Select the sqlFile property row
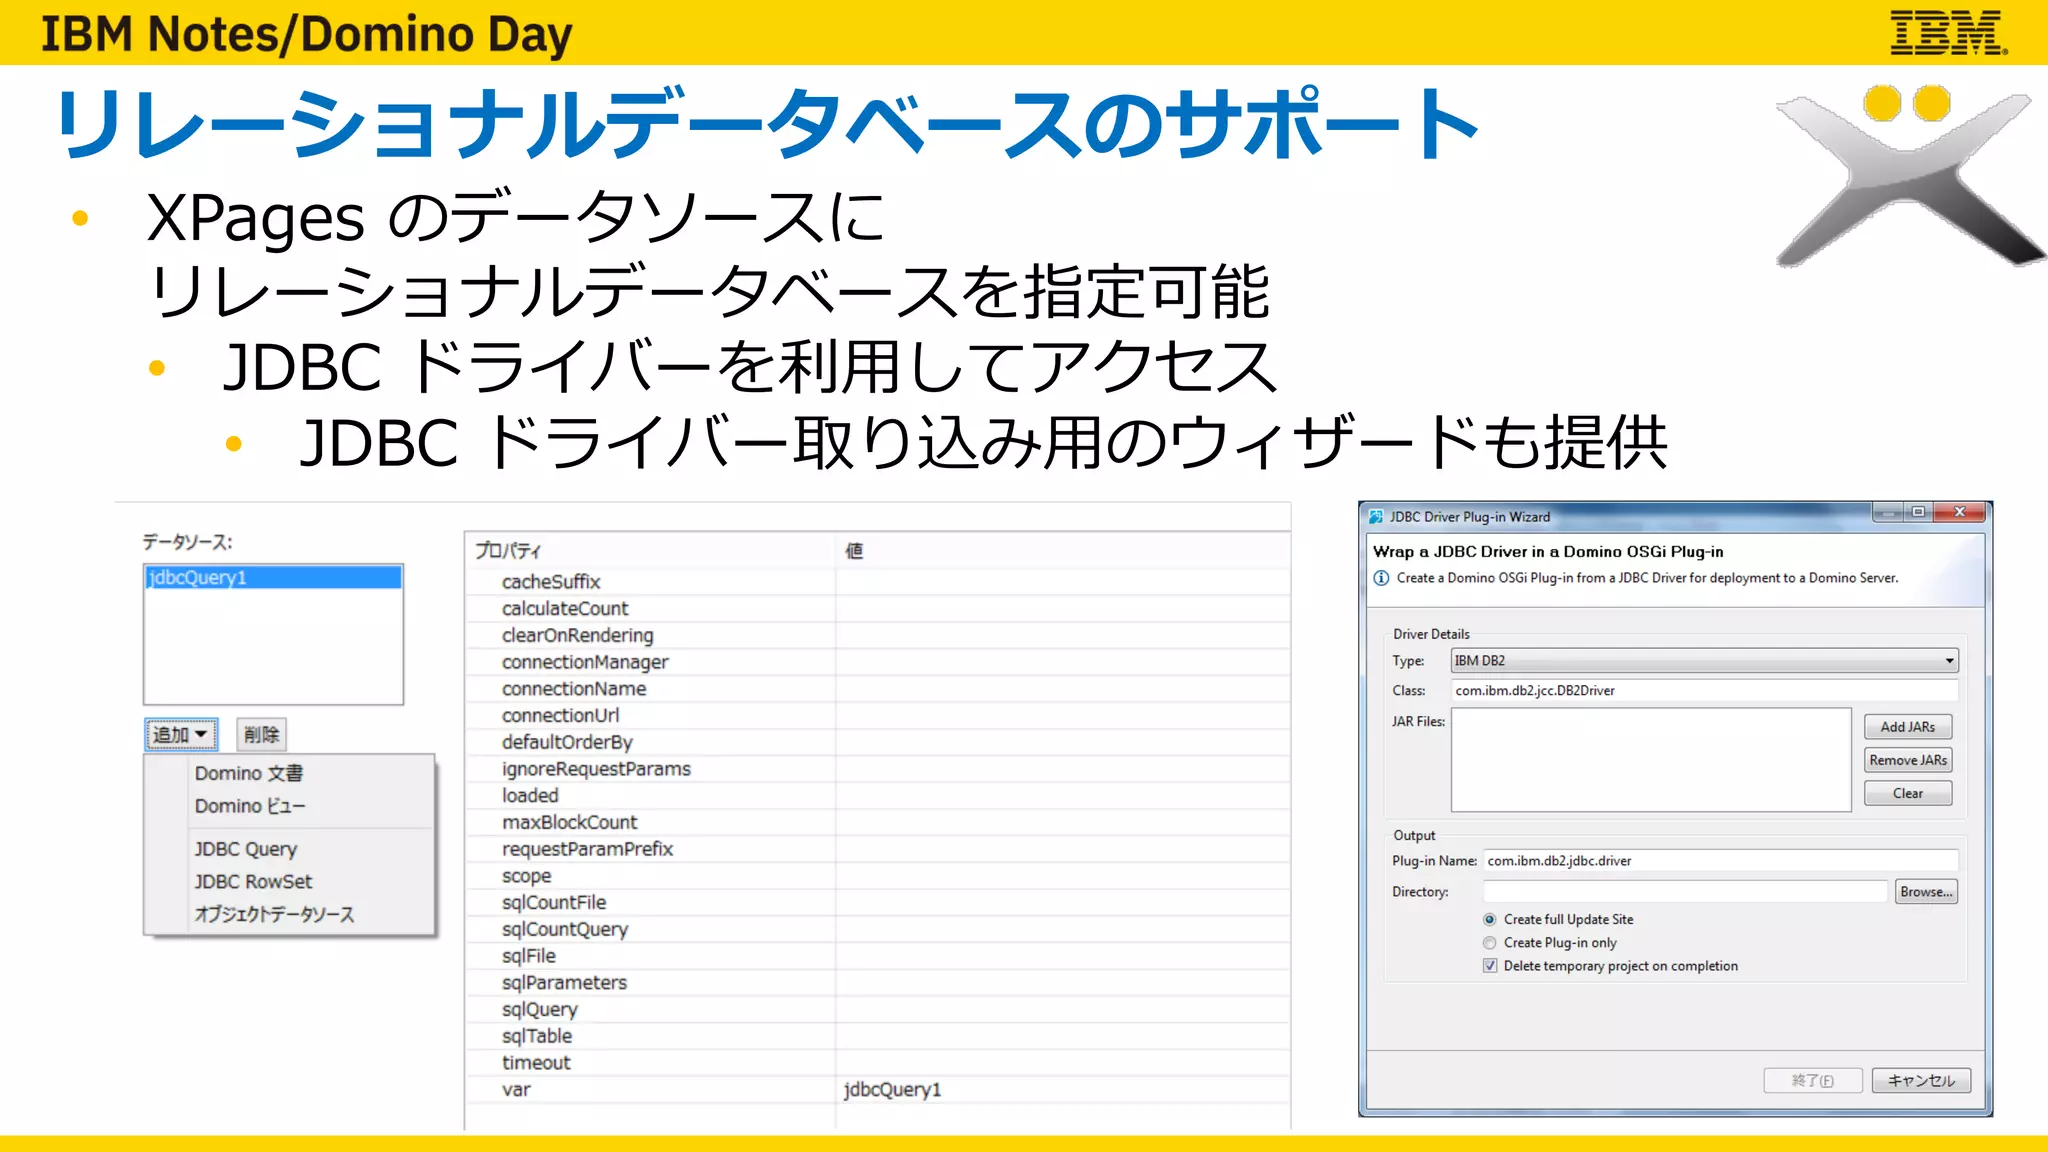Viewport: 2048px width, 1152px height. 878,956
